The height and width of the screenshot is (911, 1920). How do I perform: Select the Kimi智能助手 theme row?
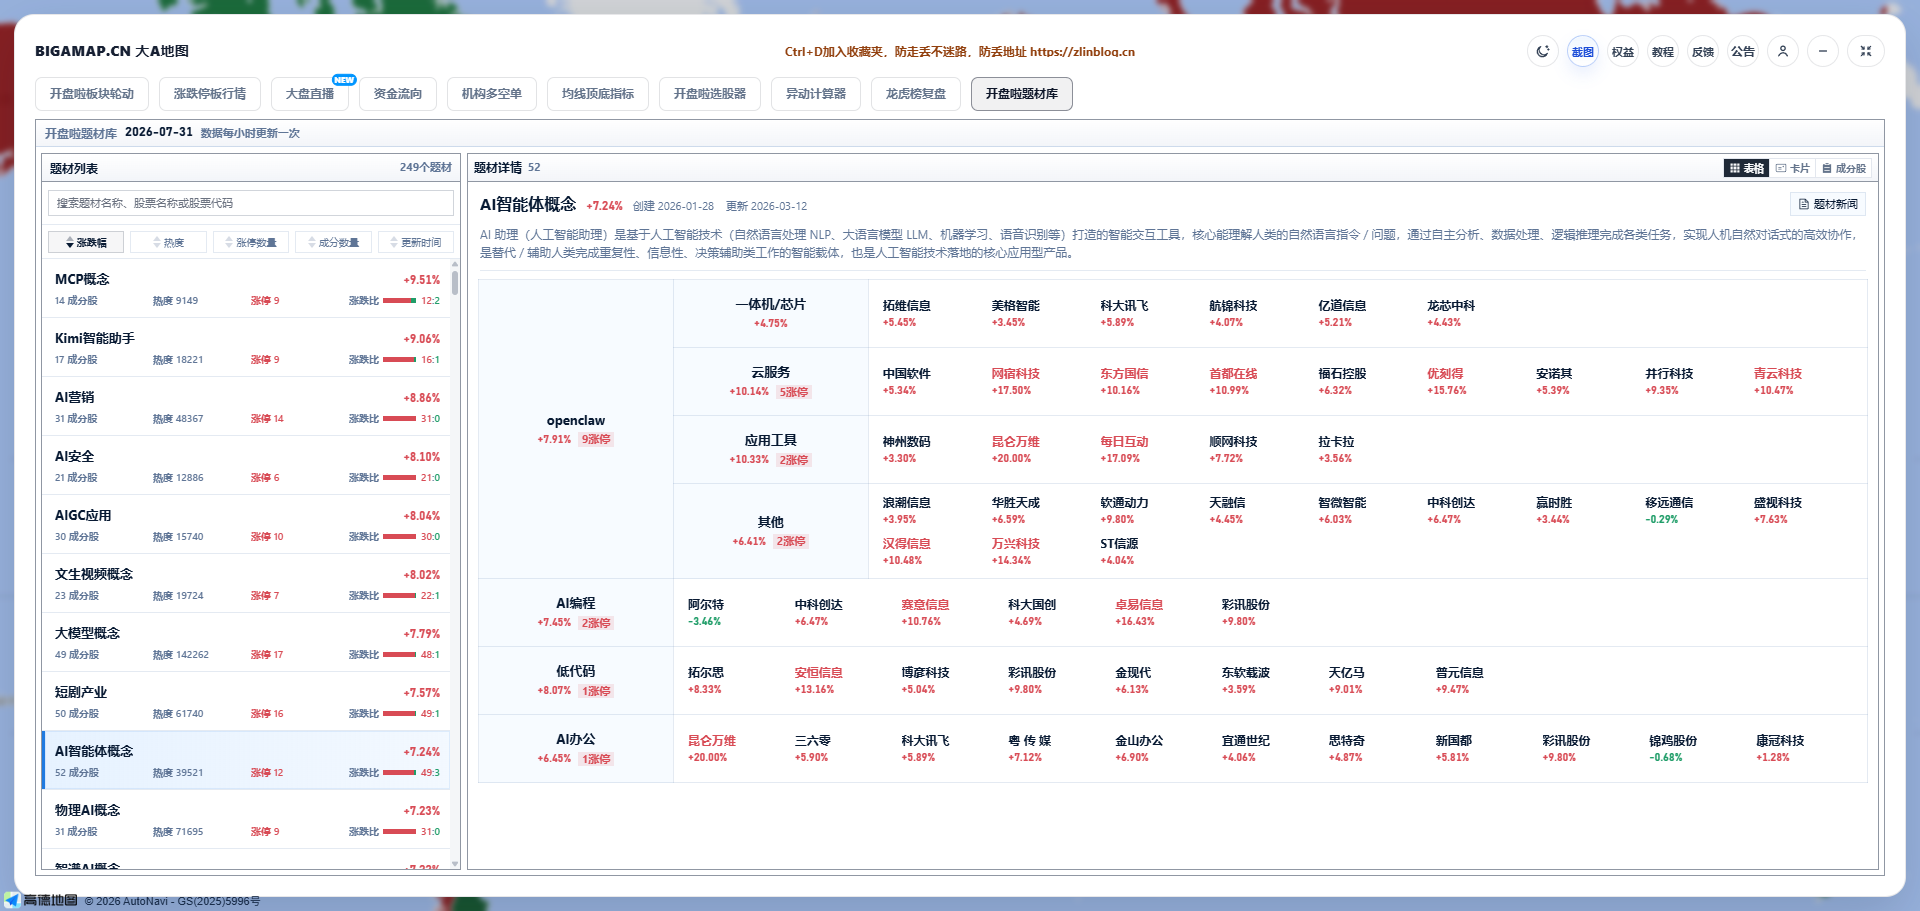[x=247, y=348]
